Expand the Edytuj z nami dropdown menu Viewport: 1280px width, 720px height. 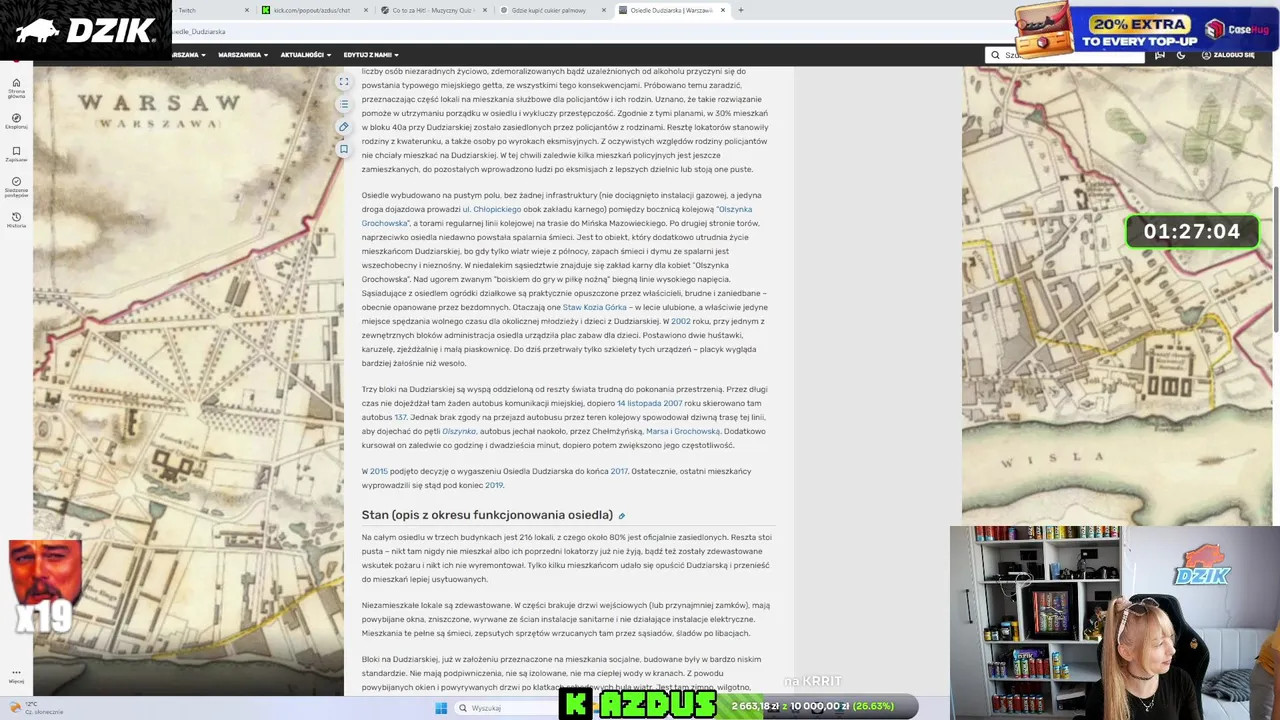click(x=370, y=55)
